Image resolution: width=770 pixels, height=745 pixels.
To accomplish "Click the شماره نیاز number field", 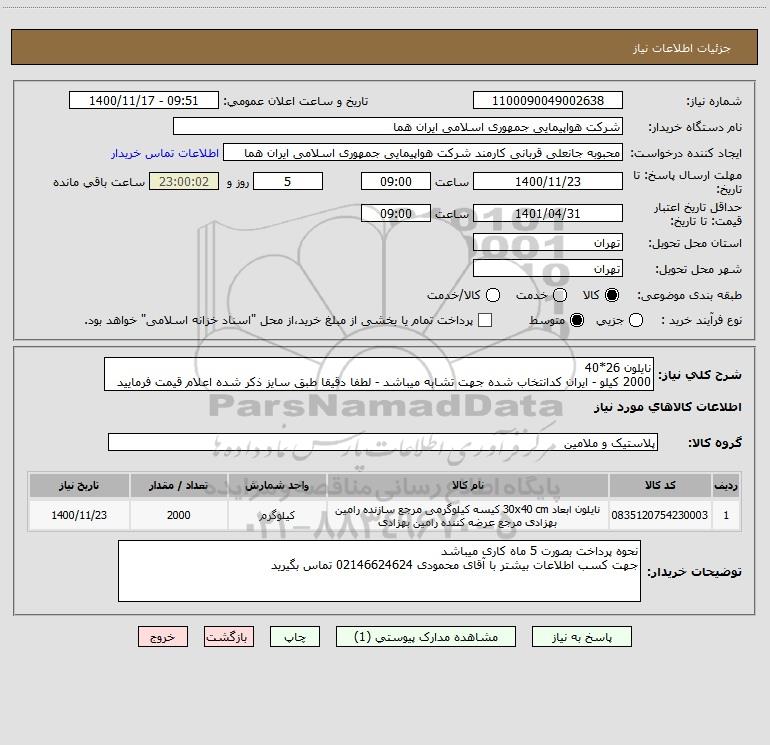I will tap(548, 101).
